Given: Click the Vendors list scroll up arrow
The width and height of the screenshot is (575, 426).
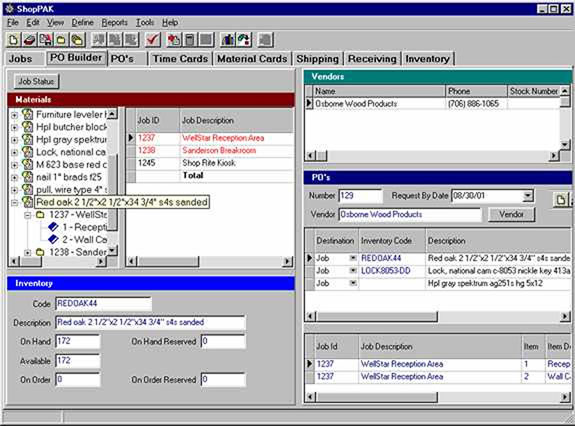Looking at the screenshot, I should (x=565, y=91).
